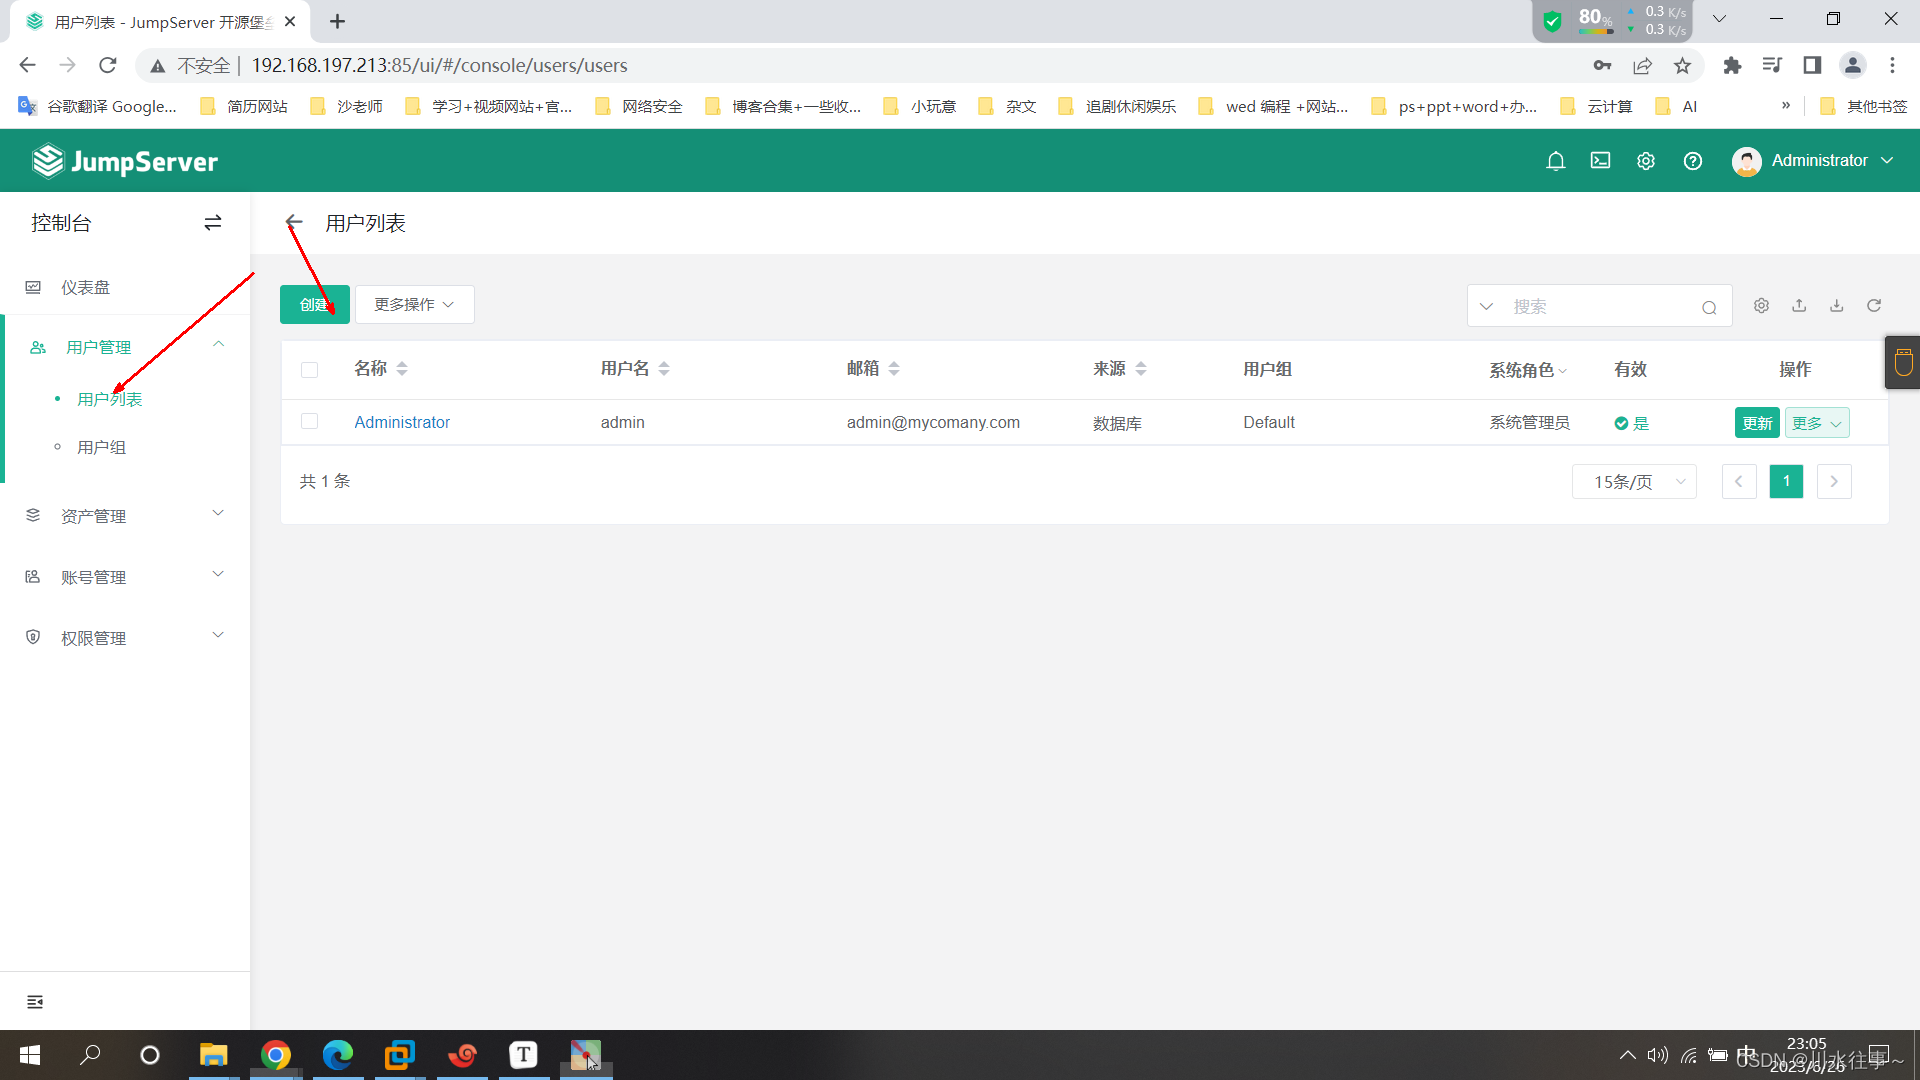Select the Administrator row checkbox
1920x1080 pixels.
tap(310, 422)
